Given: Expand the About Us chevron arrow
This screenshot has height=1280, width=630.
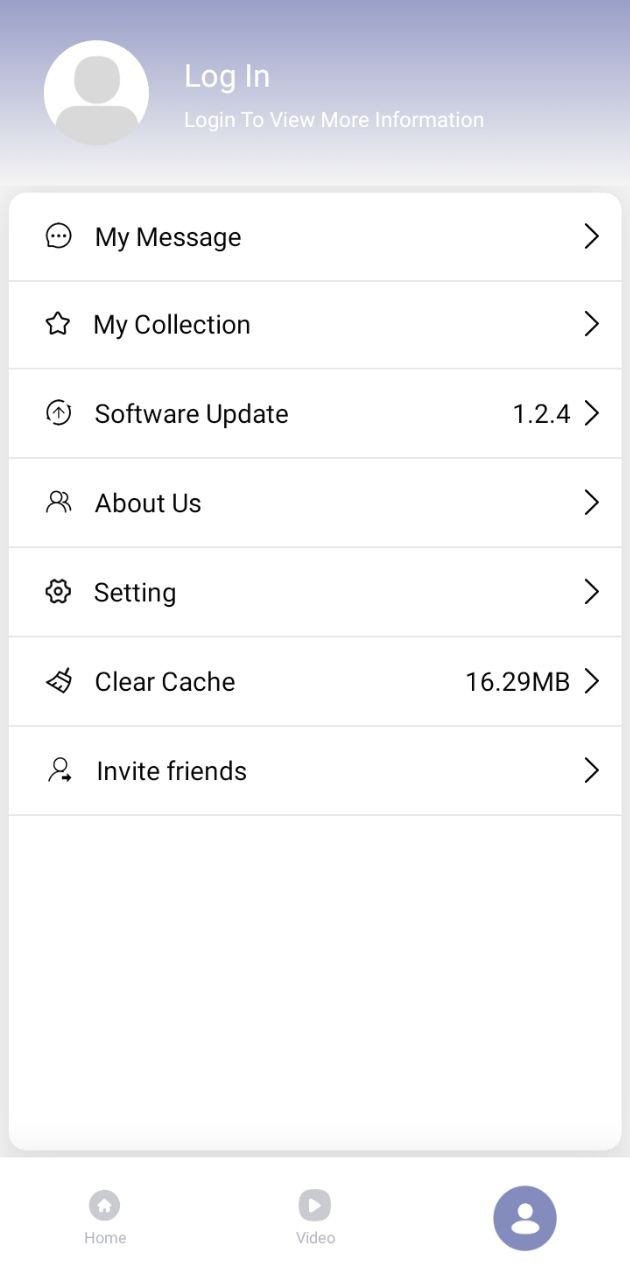Looking at the screenshot, I should [x=591, y=502].
